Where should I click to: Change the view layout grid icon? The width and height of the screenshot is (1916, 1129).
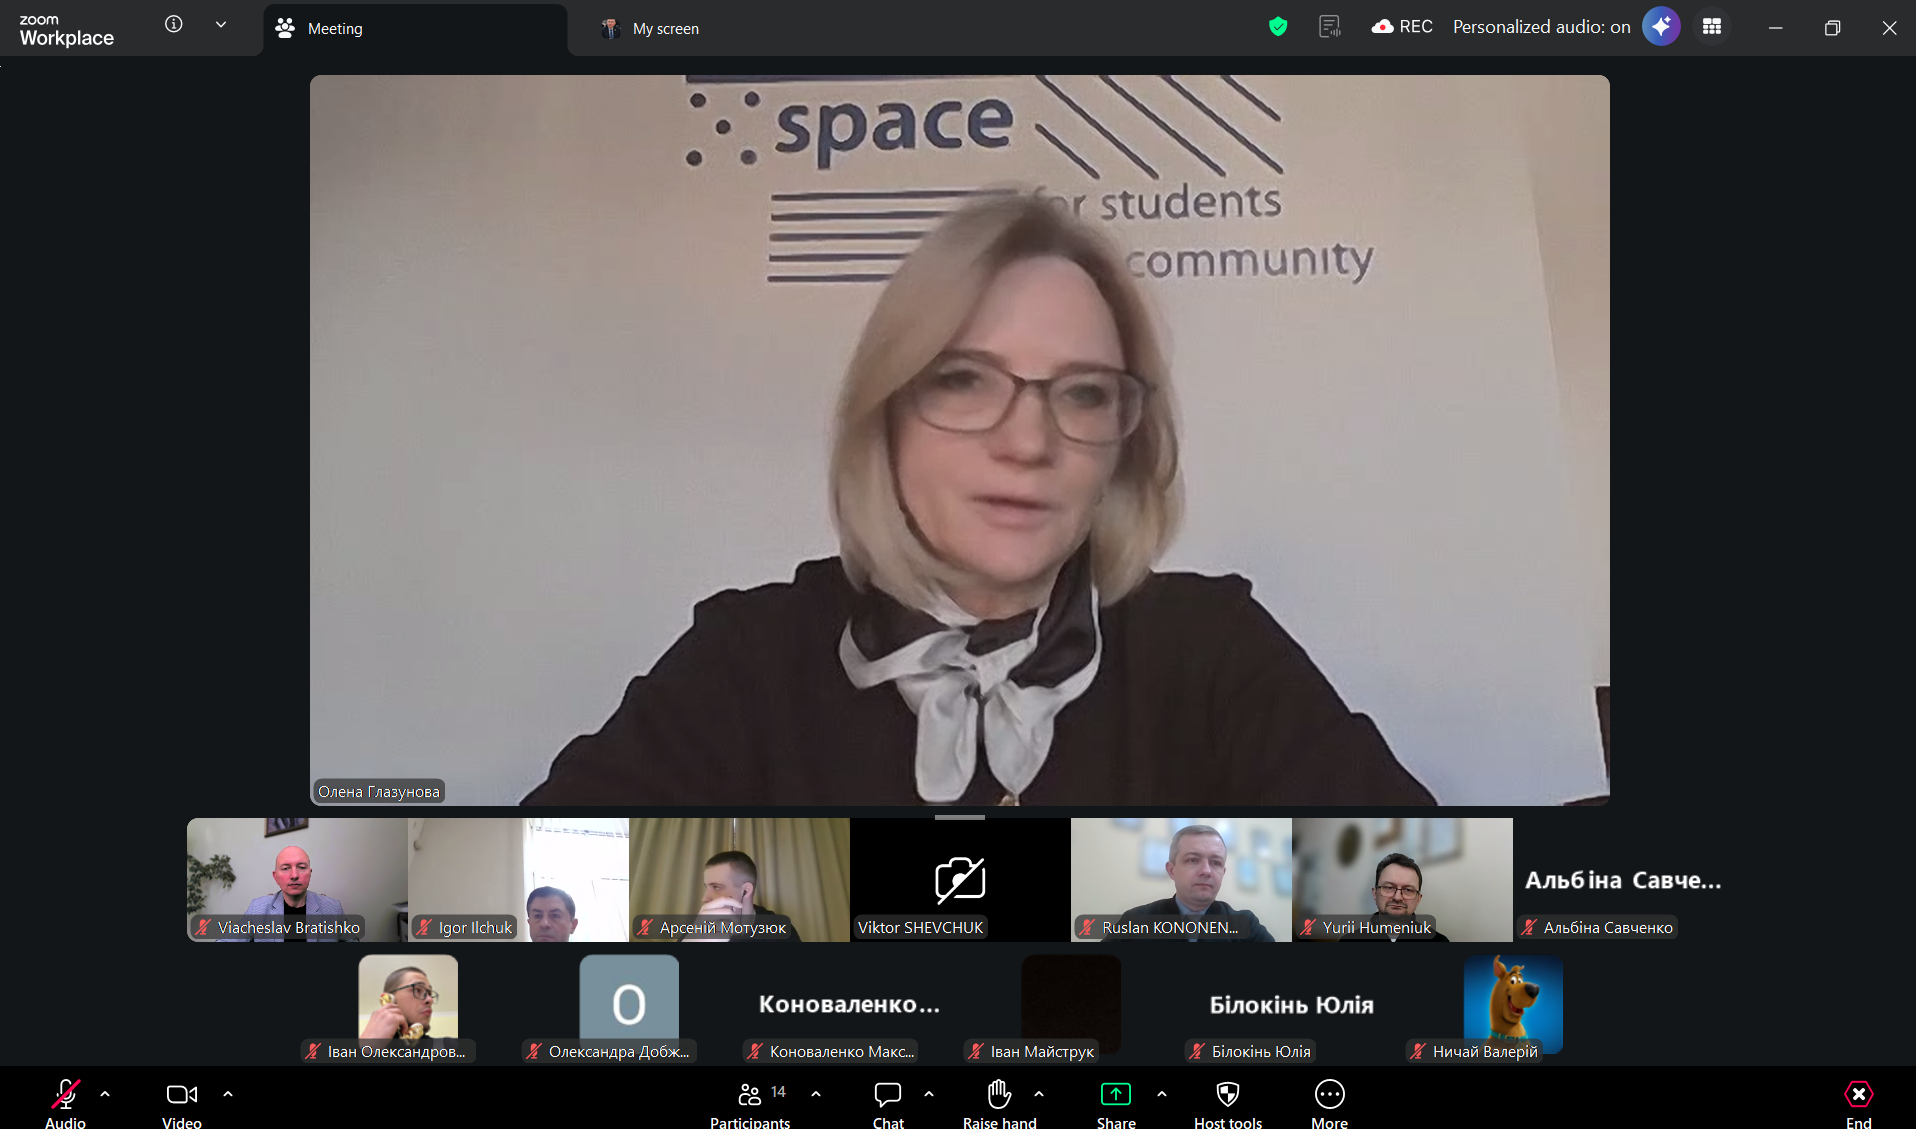tap(1712, 27)
